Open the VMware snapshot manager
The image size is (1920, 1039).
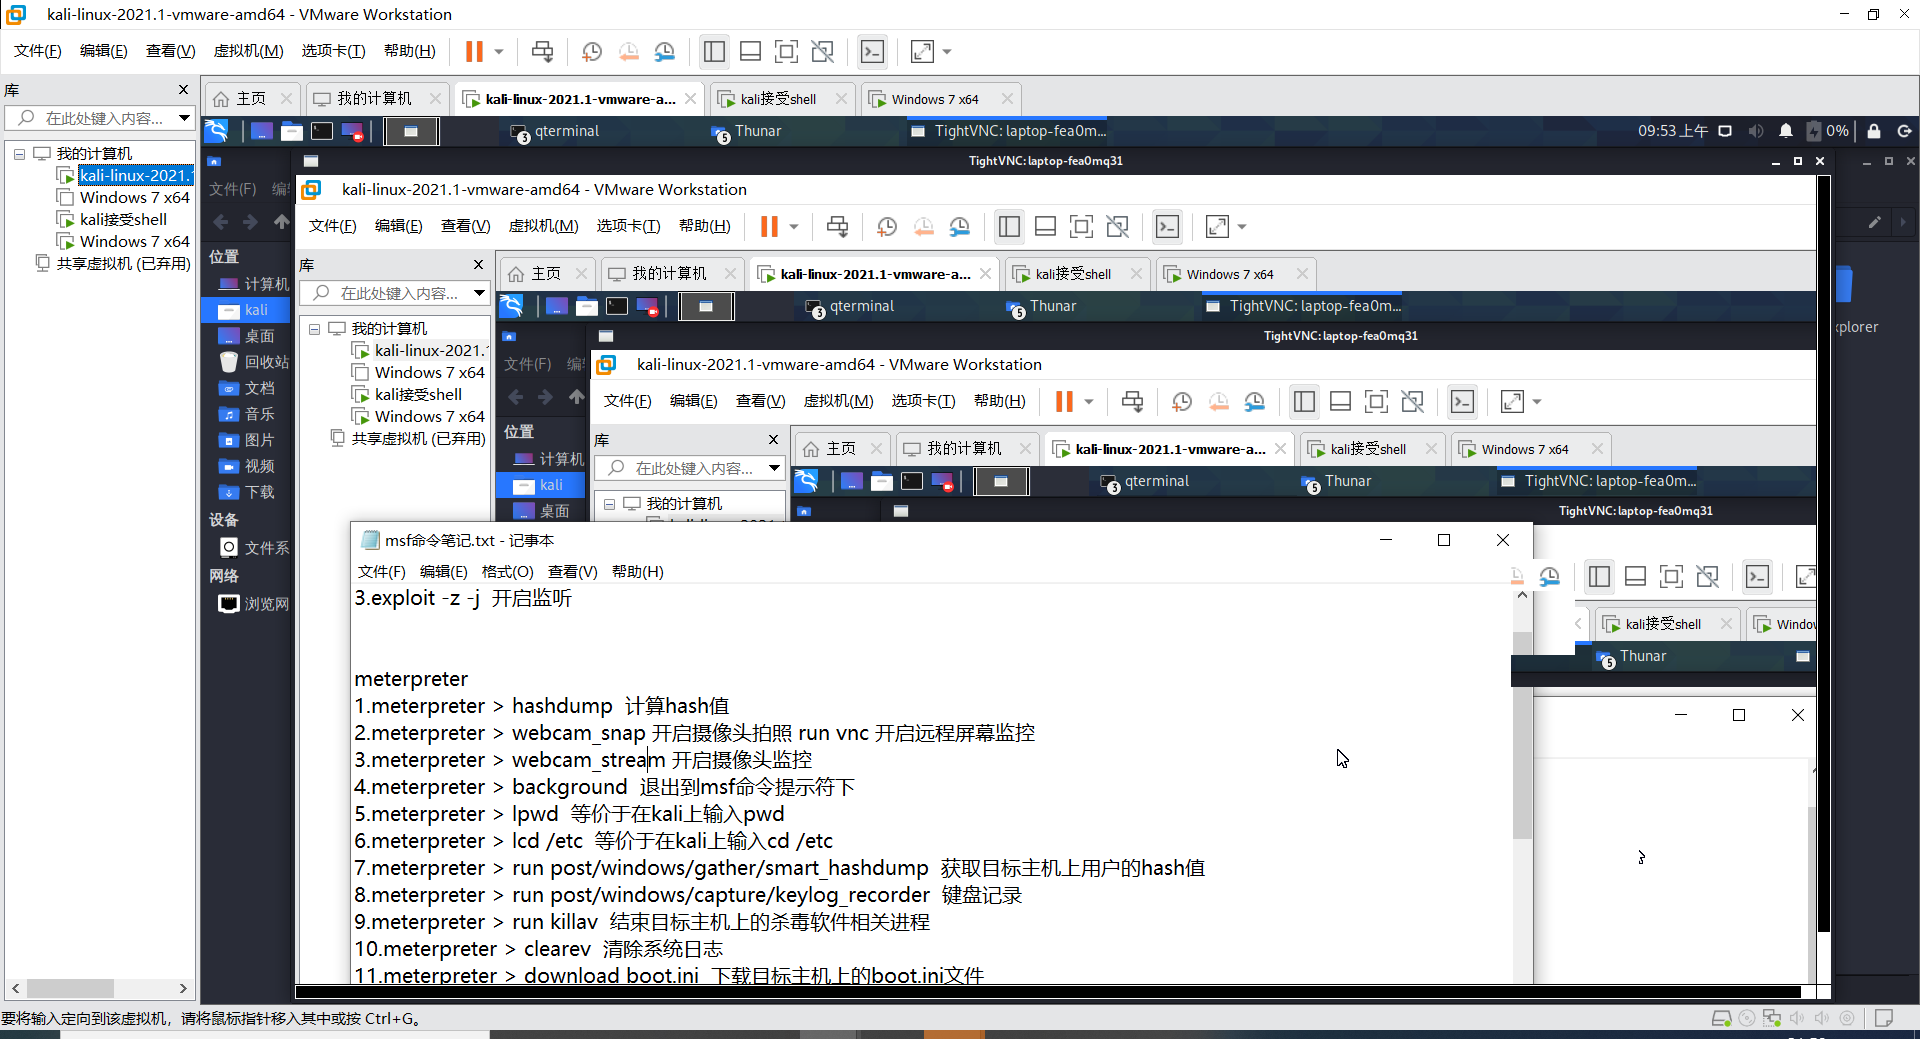point(665,51)
